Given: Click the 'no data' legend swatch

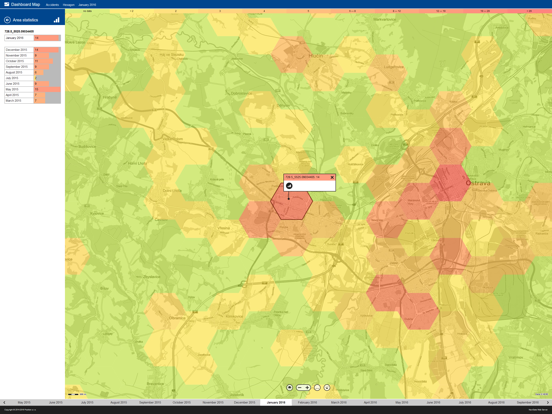Looking at the screenshot, I should [87, 11].
